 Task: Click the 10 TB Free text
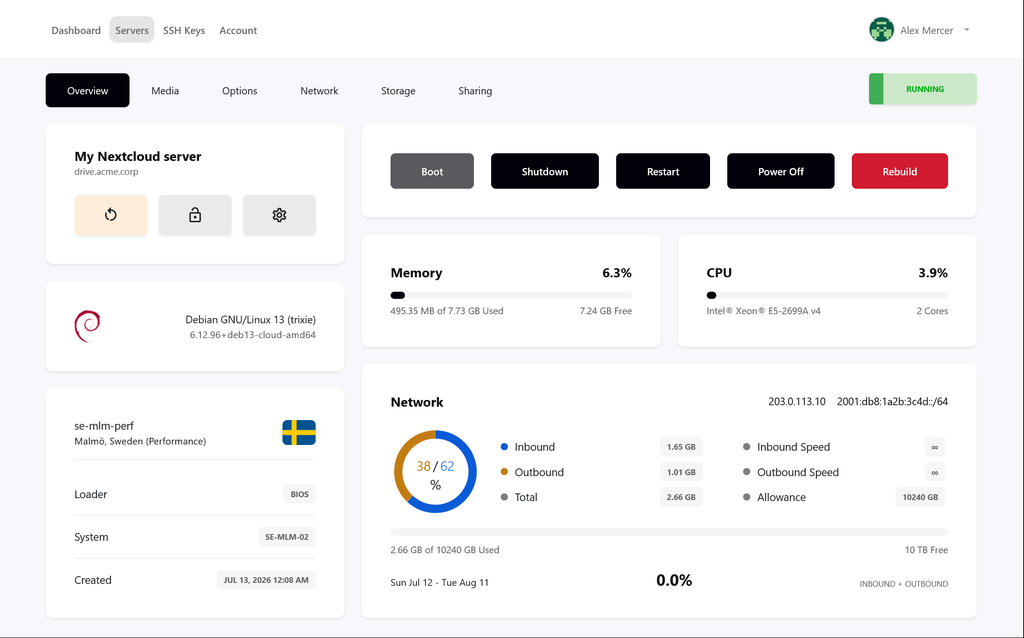click(927, 550)
